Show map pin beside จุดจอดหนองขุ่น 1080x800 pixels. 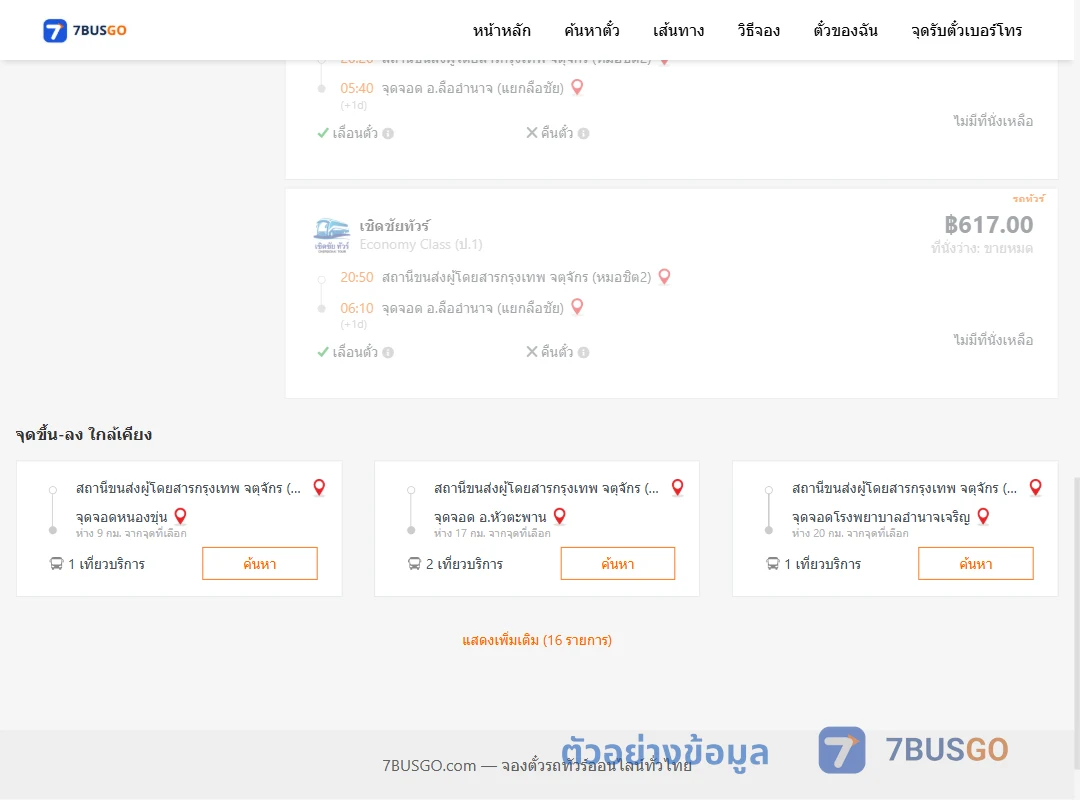pyautogui.click(x=180, y=516)
